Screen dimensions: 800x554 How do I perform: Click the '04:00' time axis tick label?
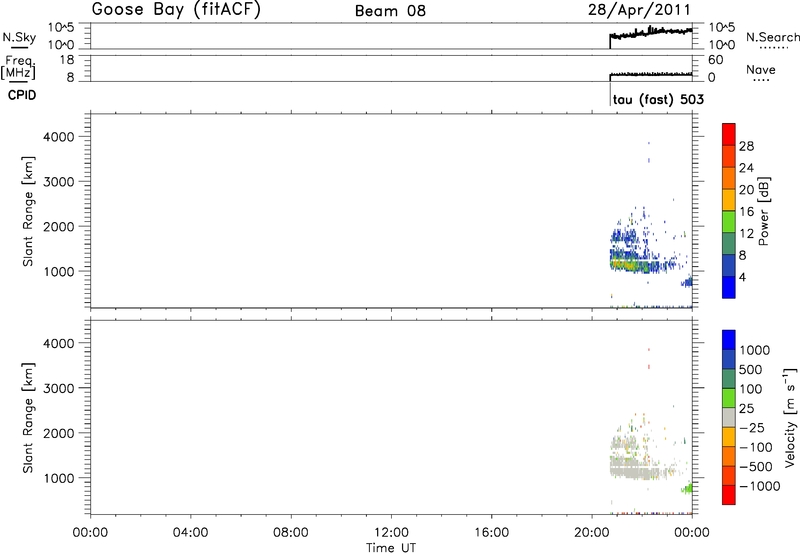coord(191,533)
